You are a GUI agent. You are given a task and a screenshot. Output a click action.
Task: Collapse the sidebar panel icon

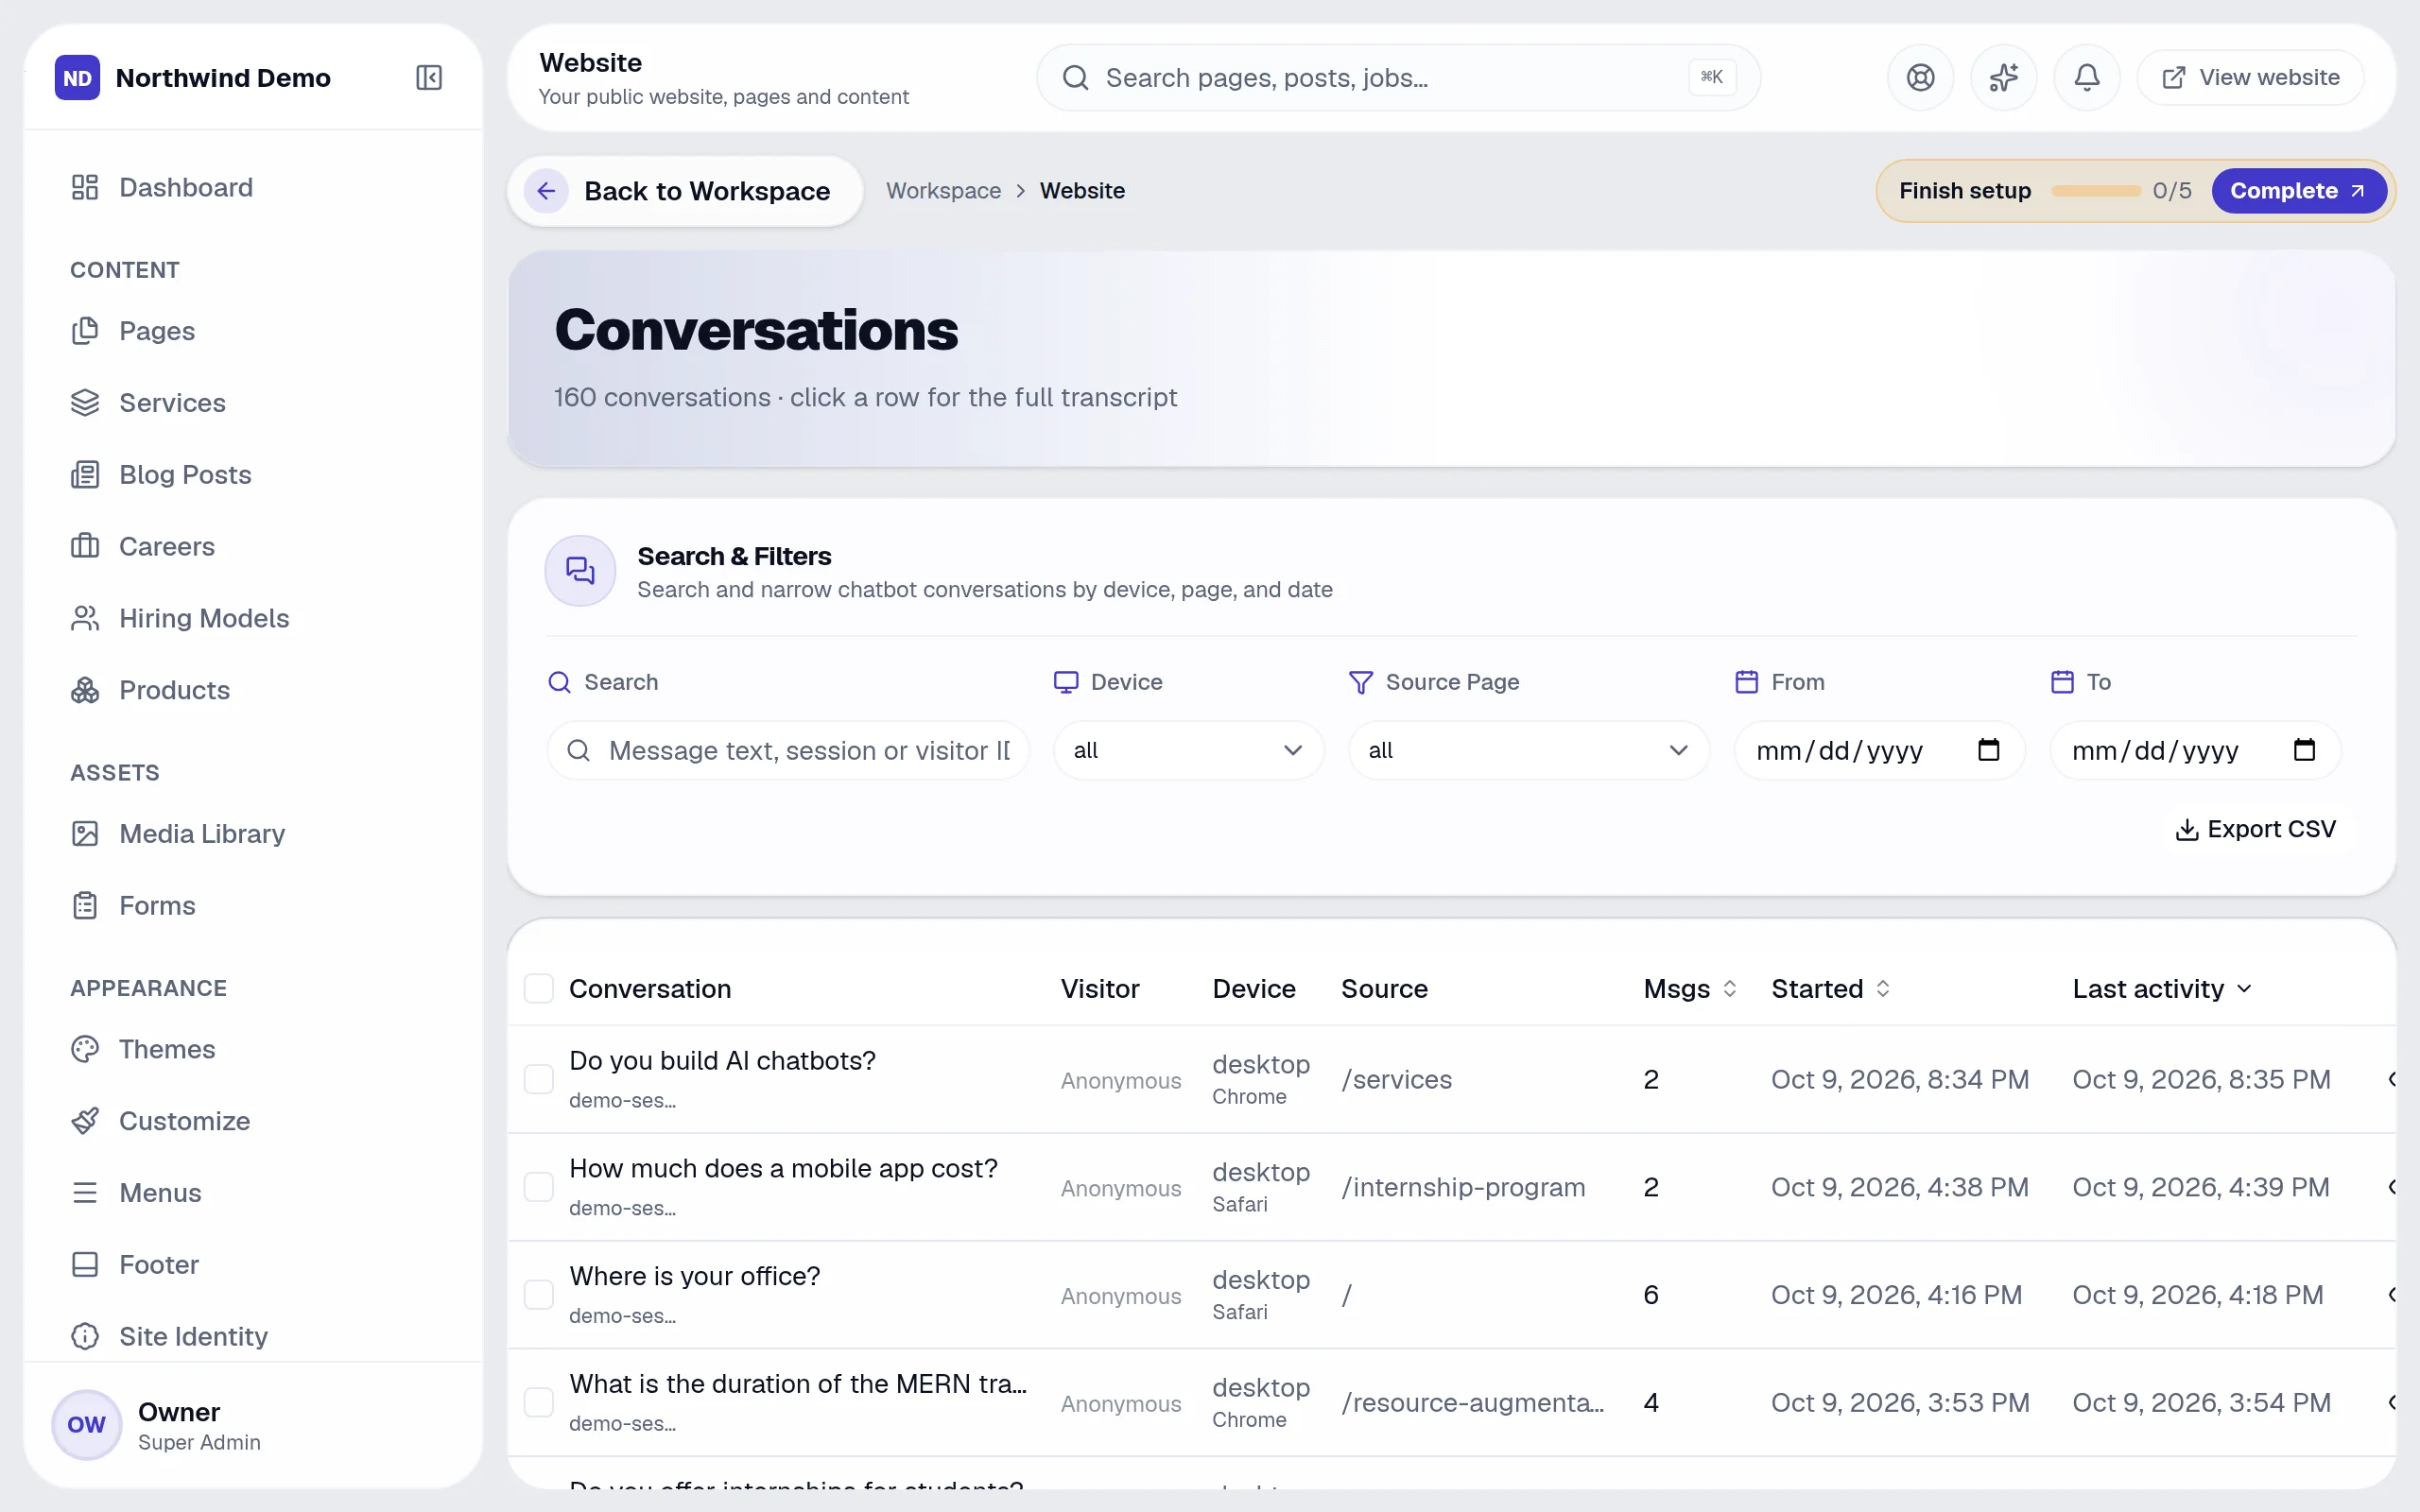click(x=429, y=77)
